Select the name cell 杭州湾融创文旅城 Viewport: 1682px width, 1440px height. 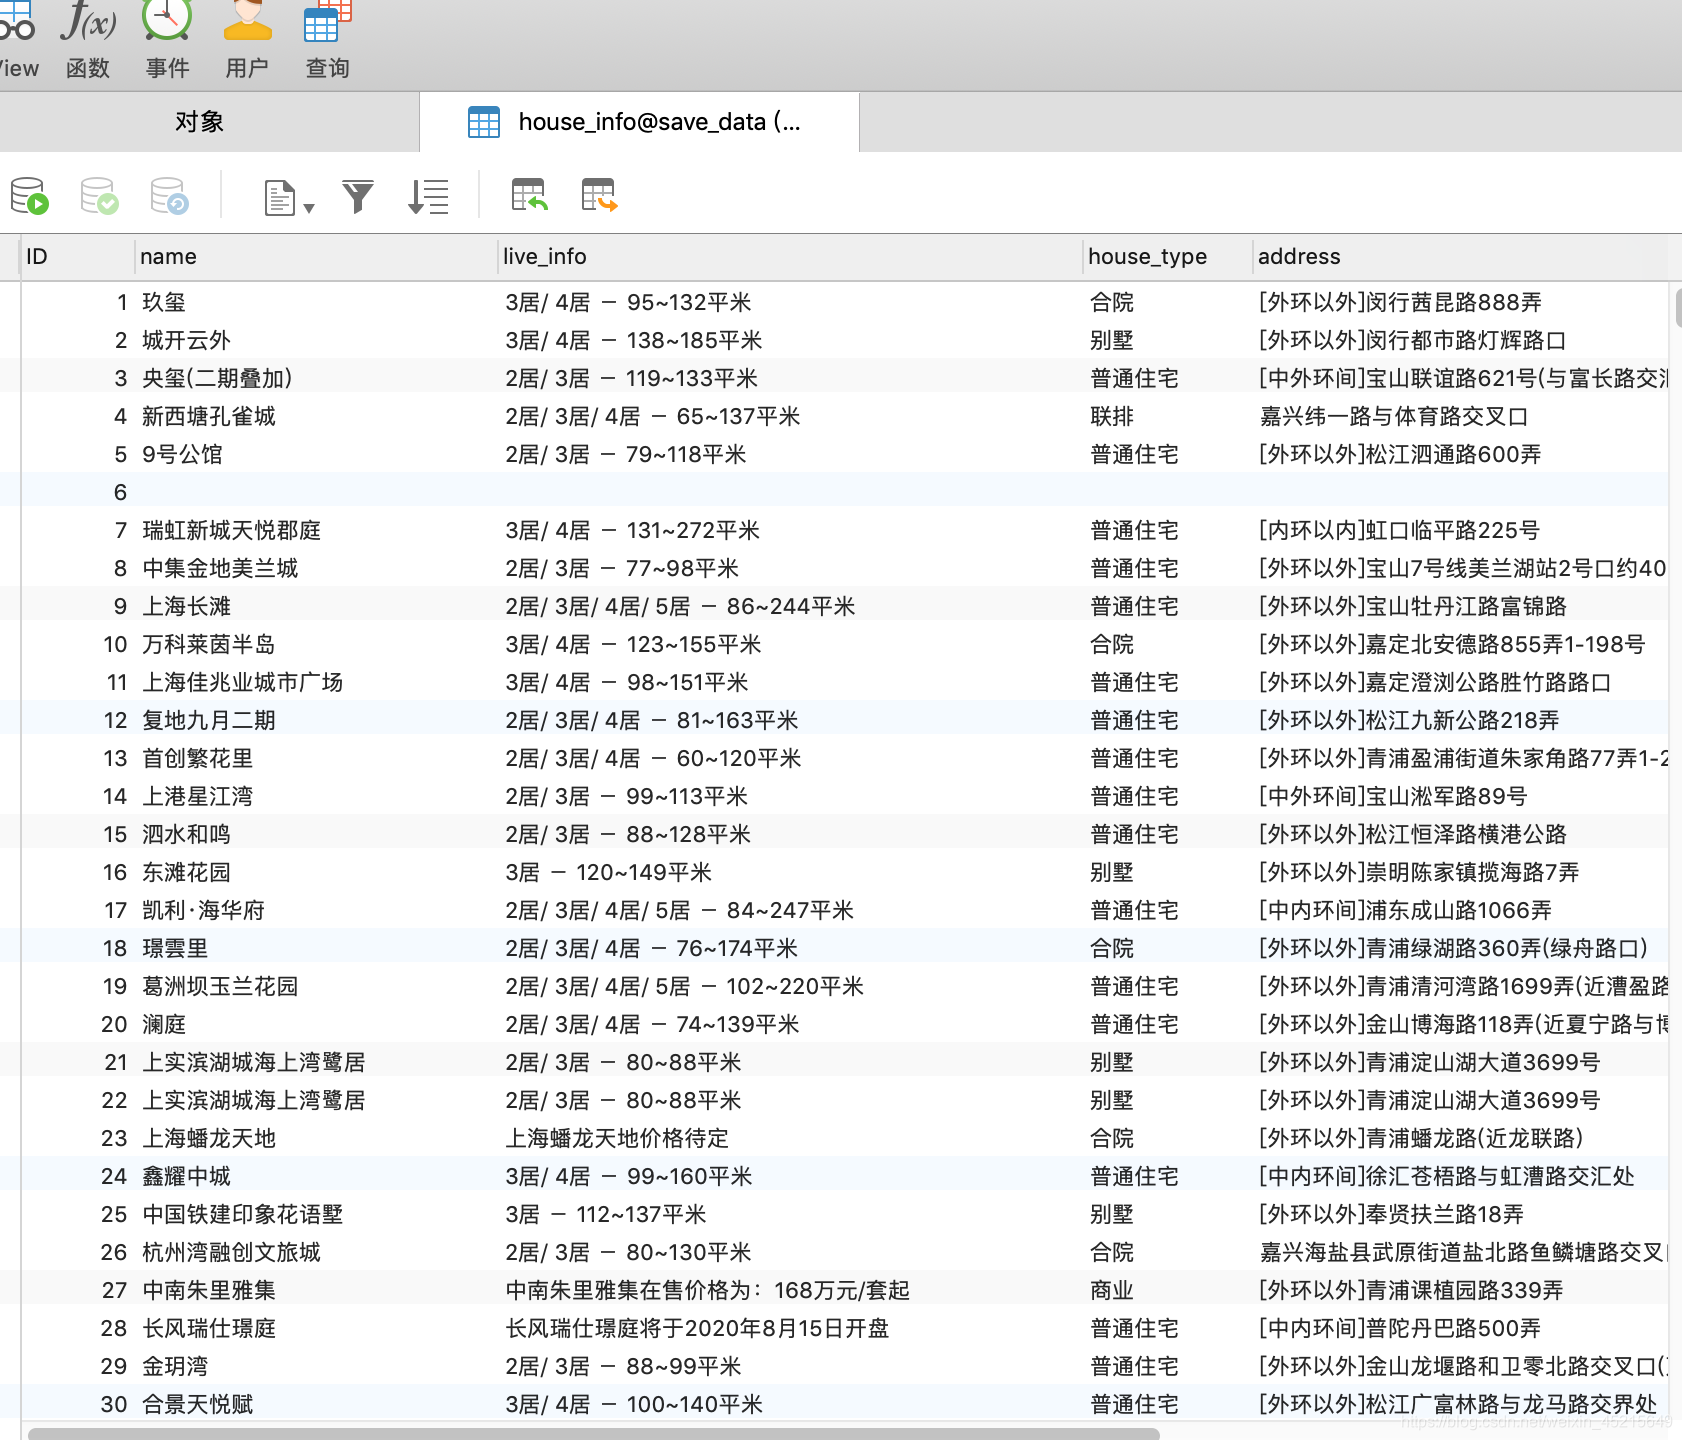pyautogui.click(x=231, y=1252)
